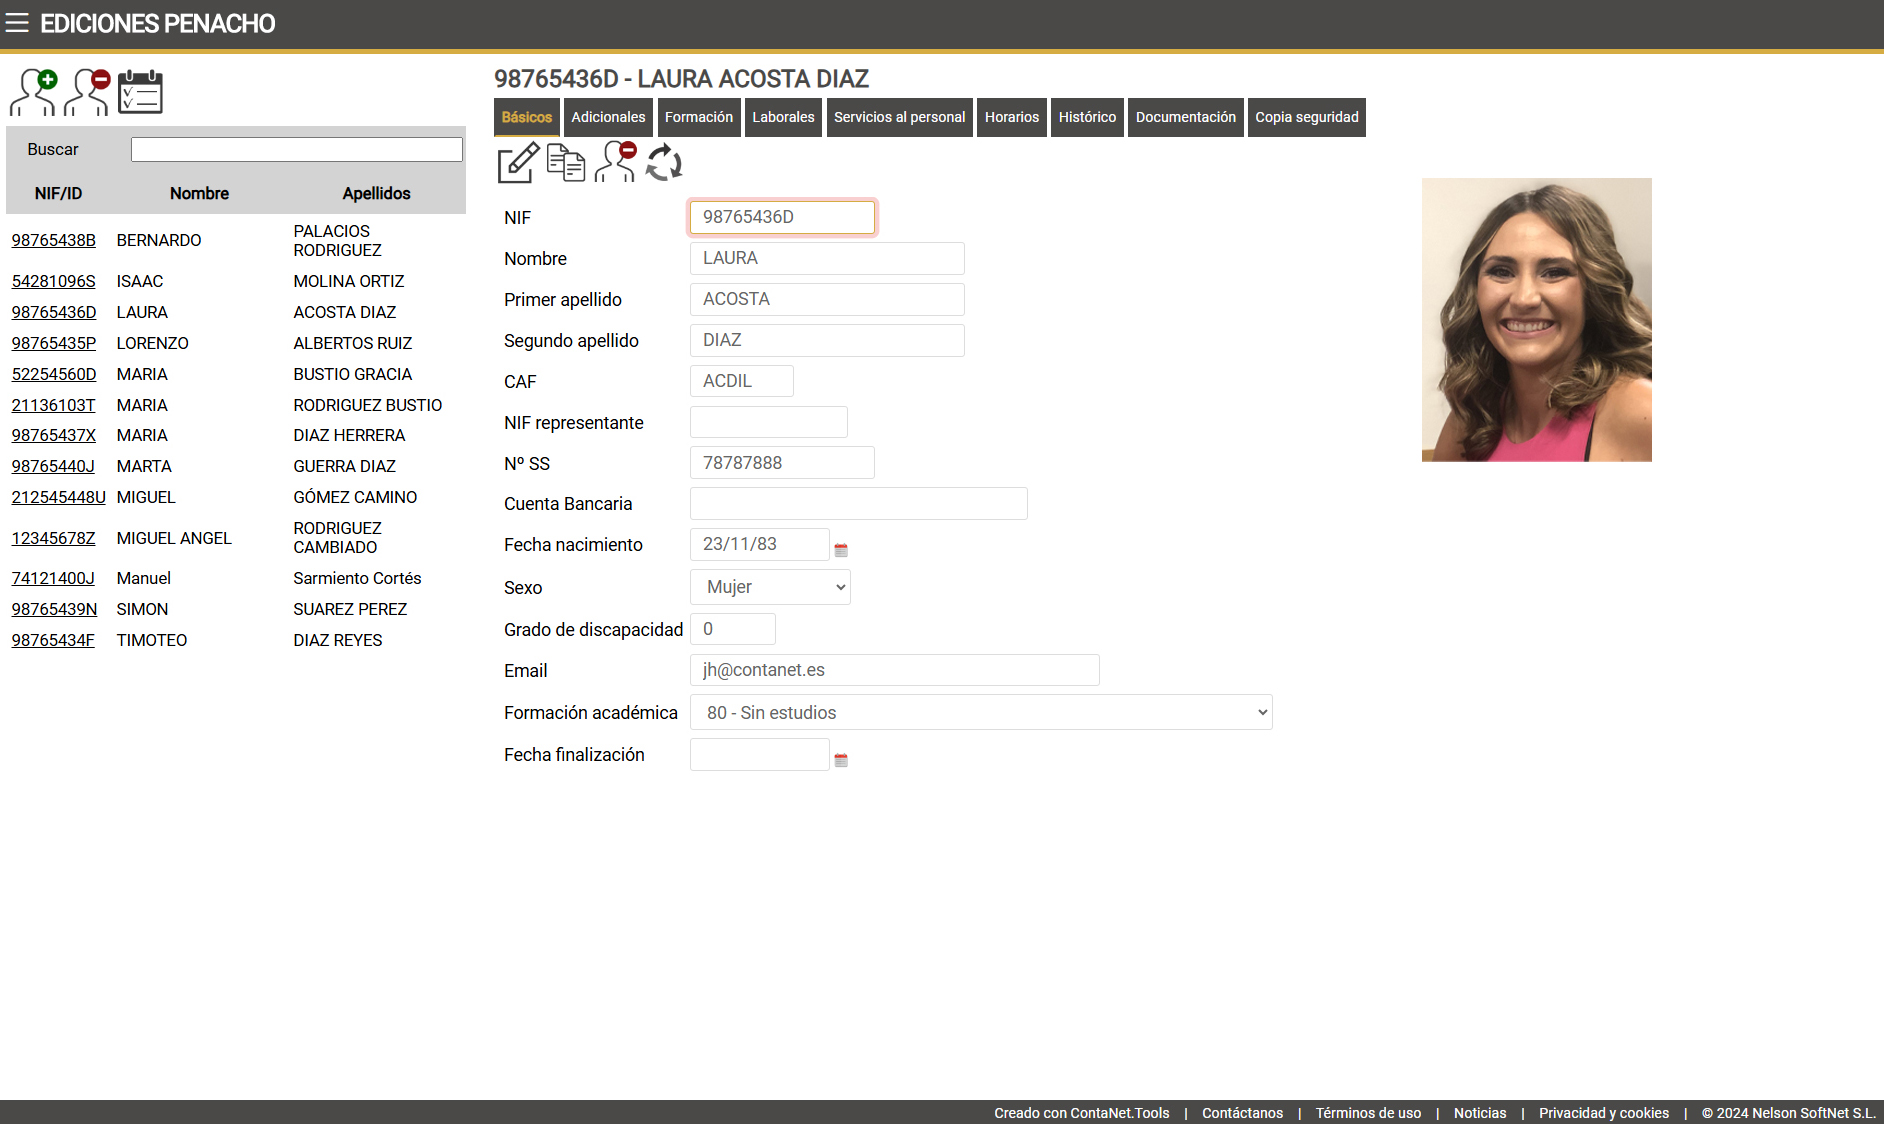Screen dimensions: 1884x1124
Task: Click the Noticias footer link
Action: click(1480, 1113)
